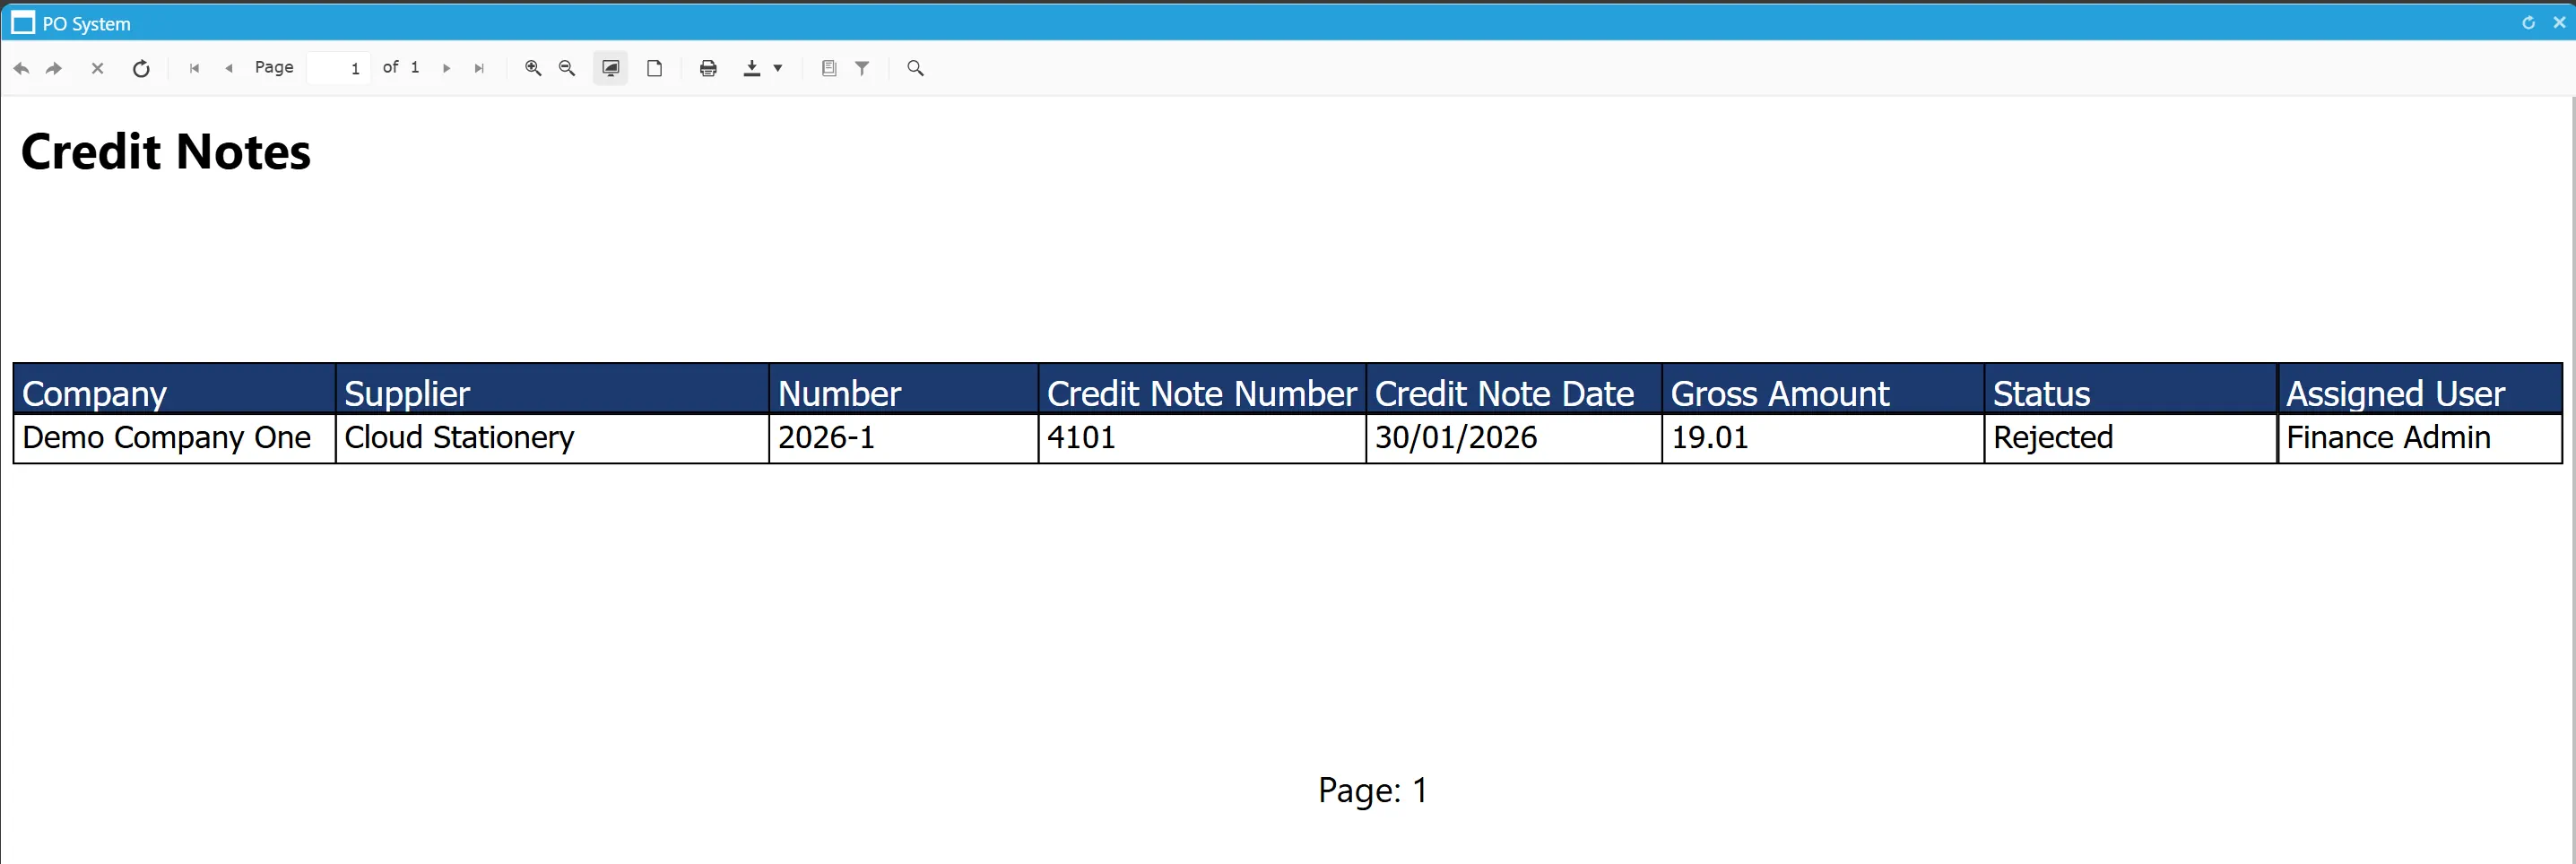Click the Credit Notes report title

(x=166, y=152)
